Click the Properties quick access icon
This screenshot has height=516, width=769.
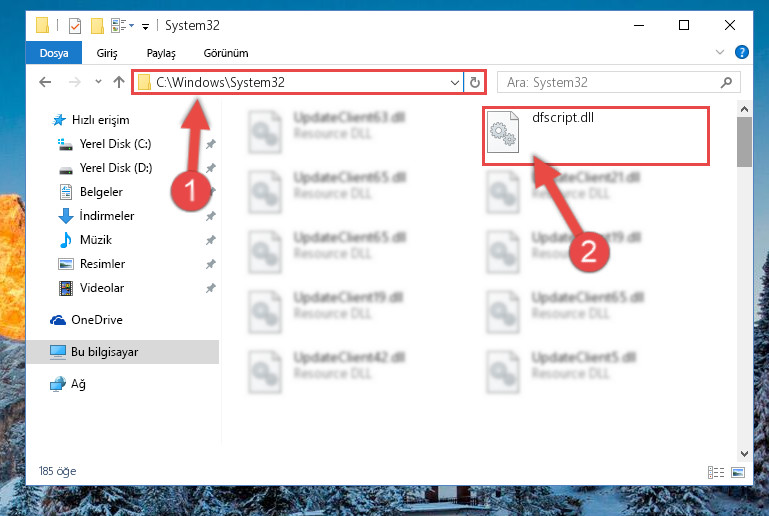tap(75, 26)
